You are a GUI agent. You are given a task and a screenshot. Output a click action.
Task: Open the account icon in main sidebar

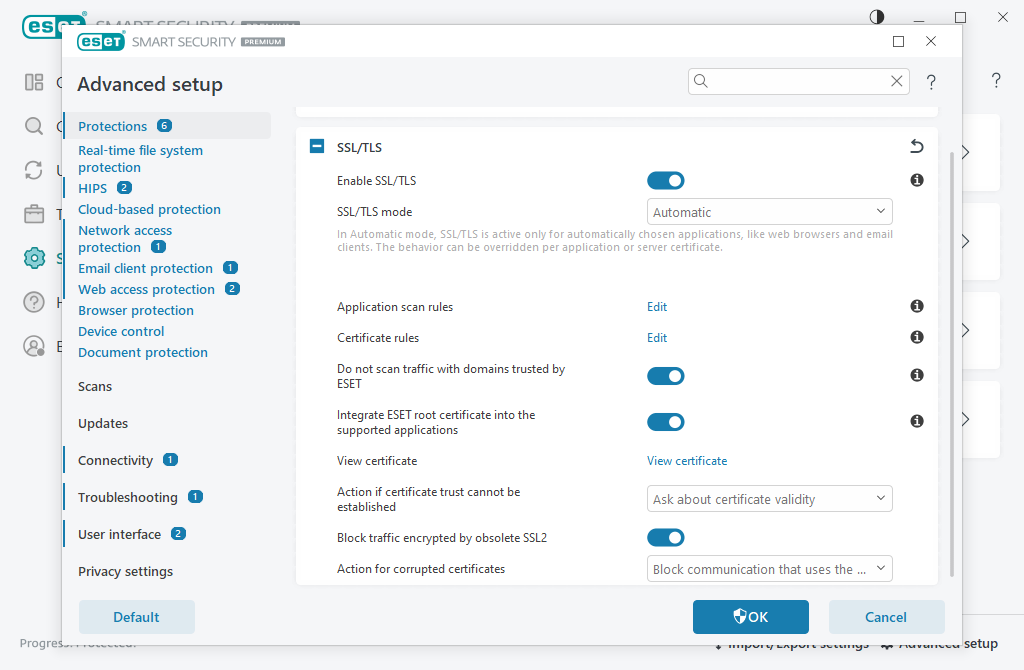34,346
